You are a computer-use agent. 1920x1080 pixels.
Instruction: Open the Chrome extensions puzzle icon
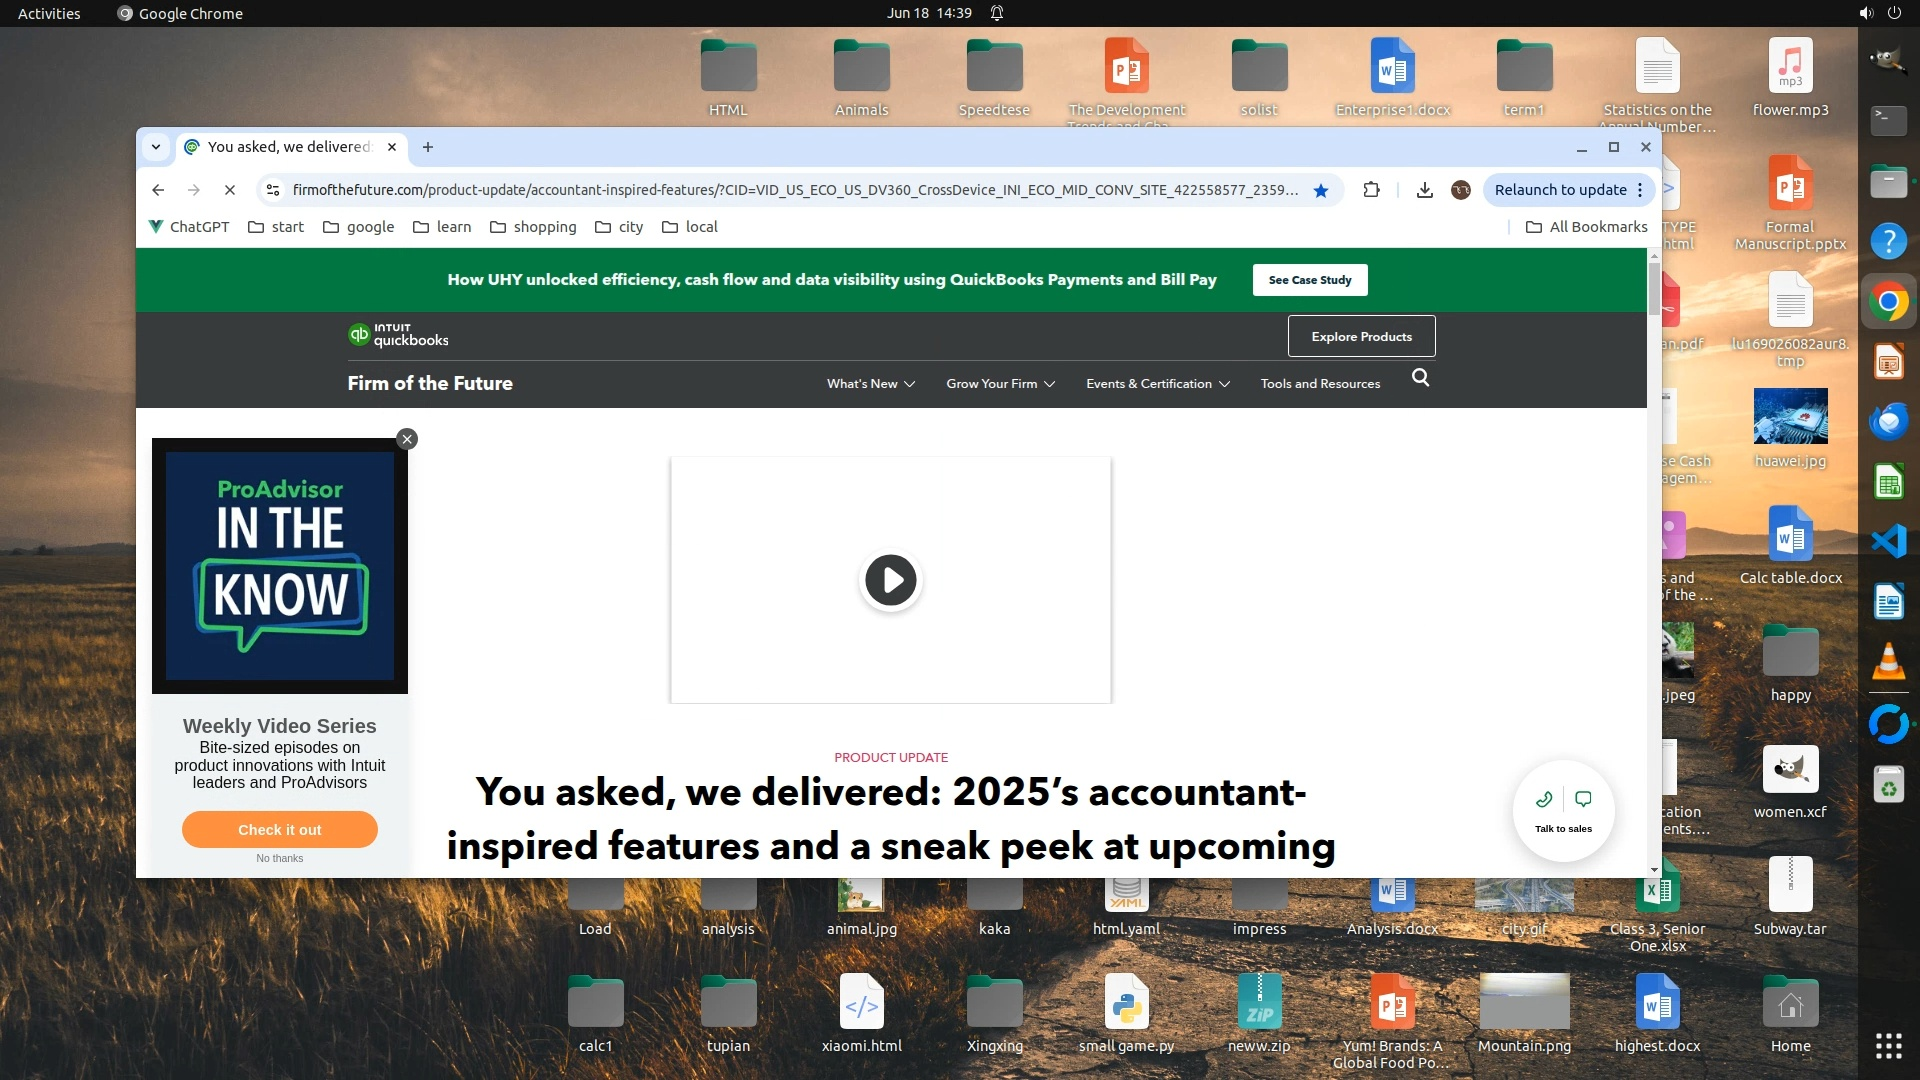[x=1371, y=190]
